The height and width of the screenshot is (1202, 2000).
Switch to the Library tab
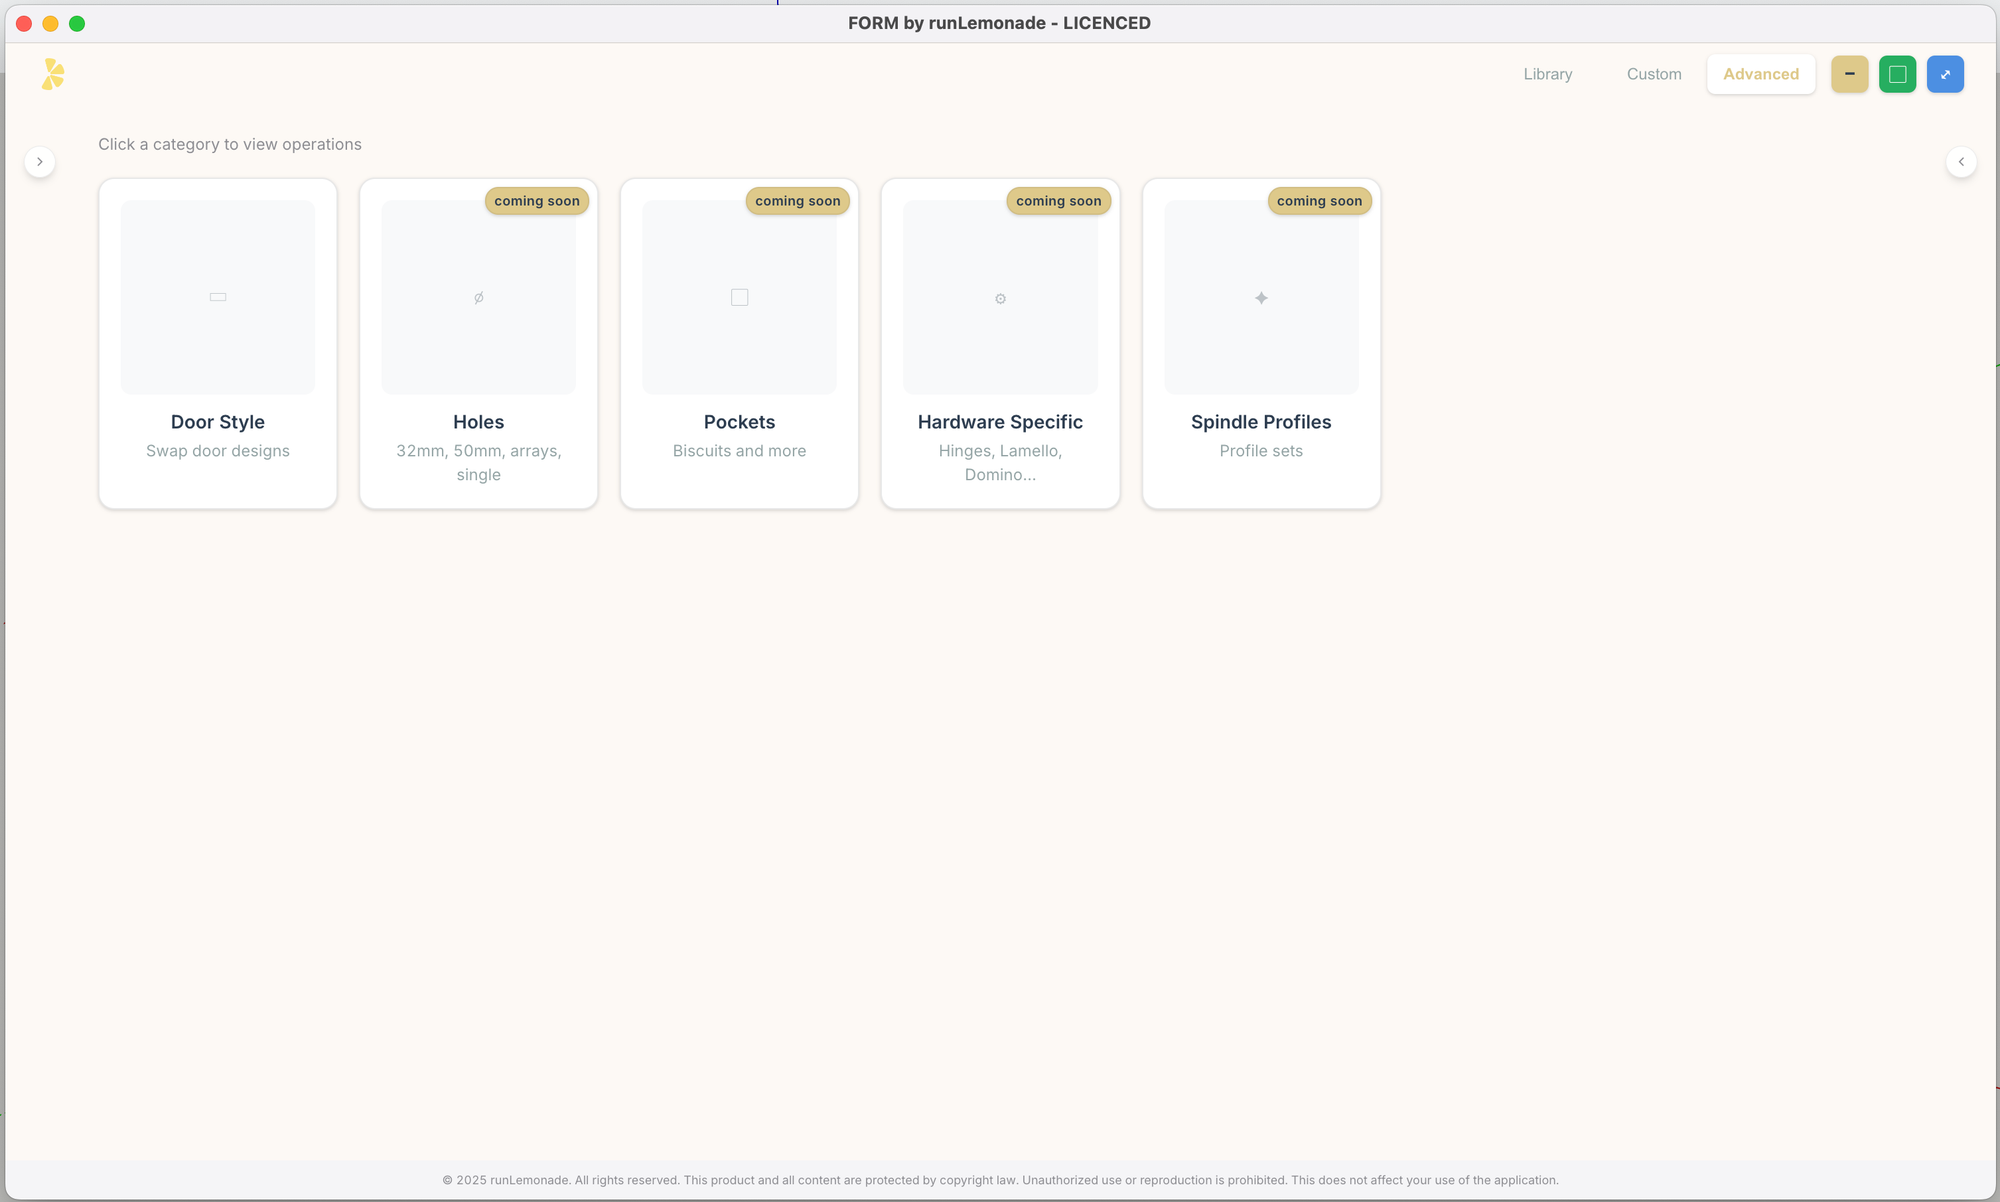(x=1547, y=74)
